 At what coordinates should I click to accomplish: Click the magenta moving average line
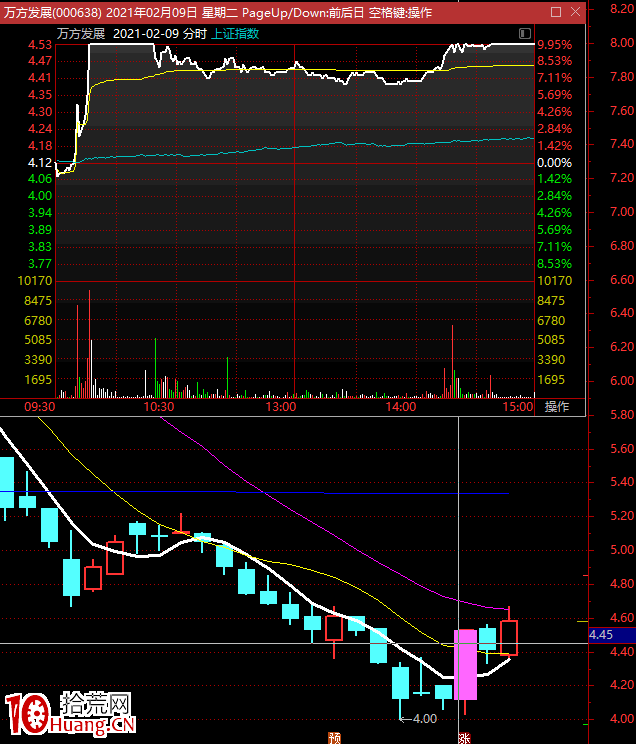(x=332, y=535)
